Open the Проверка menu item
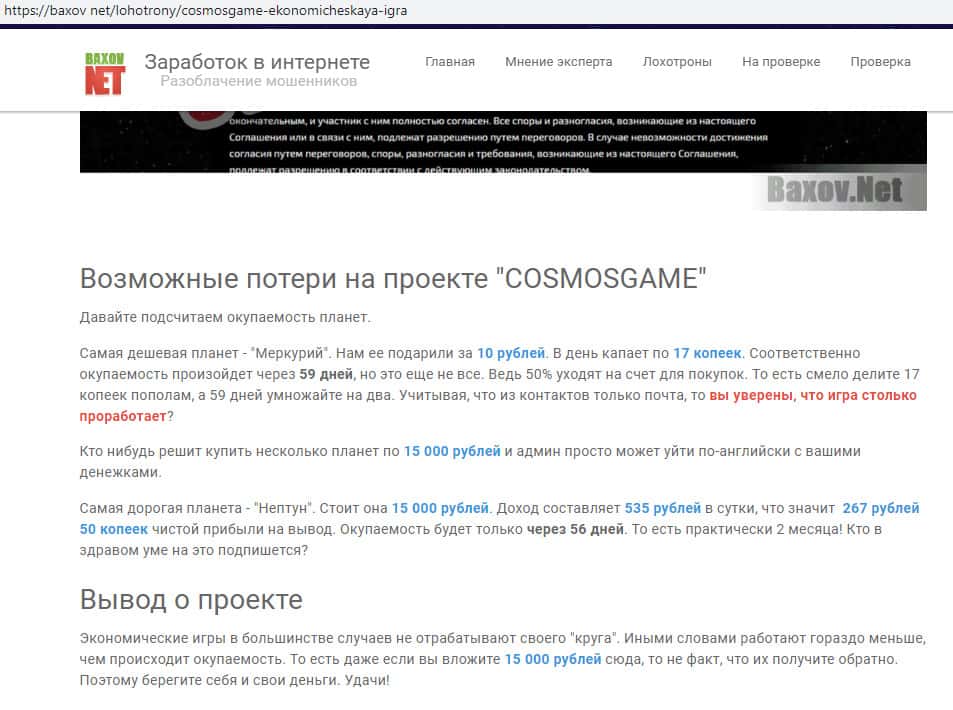This screenshot has width=953, height=710. (x=880, y=62)
